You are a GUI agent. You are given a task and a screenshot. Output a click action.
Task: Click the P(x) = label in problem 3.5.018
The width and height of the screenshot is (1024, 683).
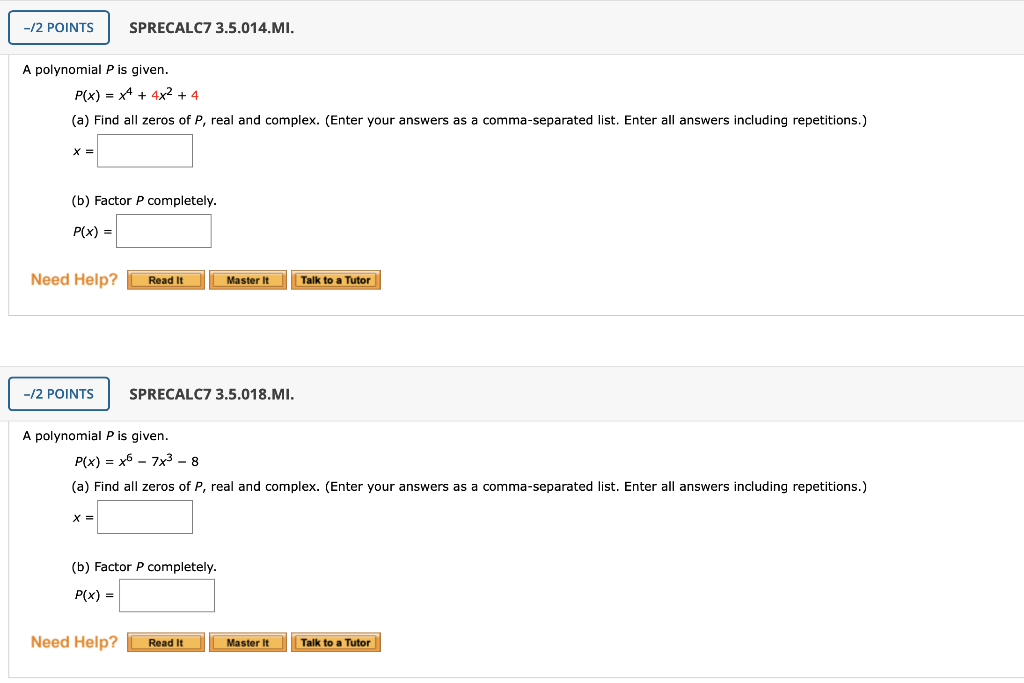click(x=94, y=594)
